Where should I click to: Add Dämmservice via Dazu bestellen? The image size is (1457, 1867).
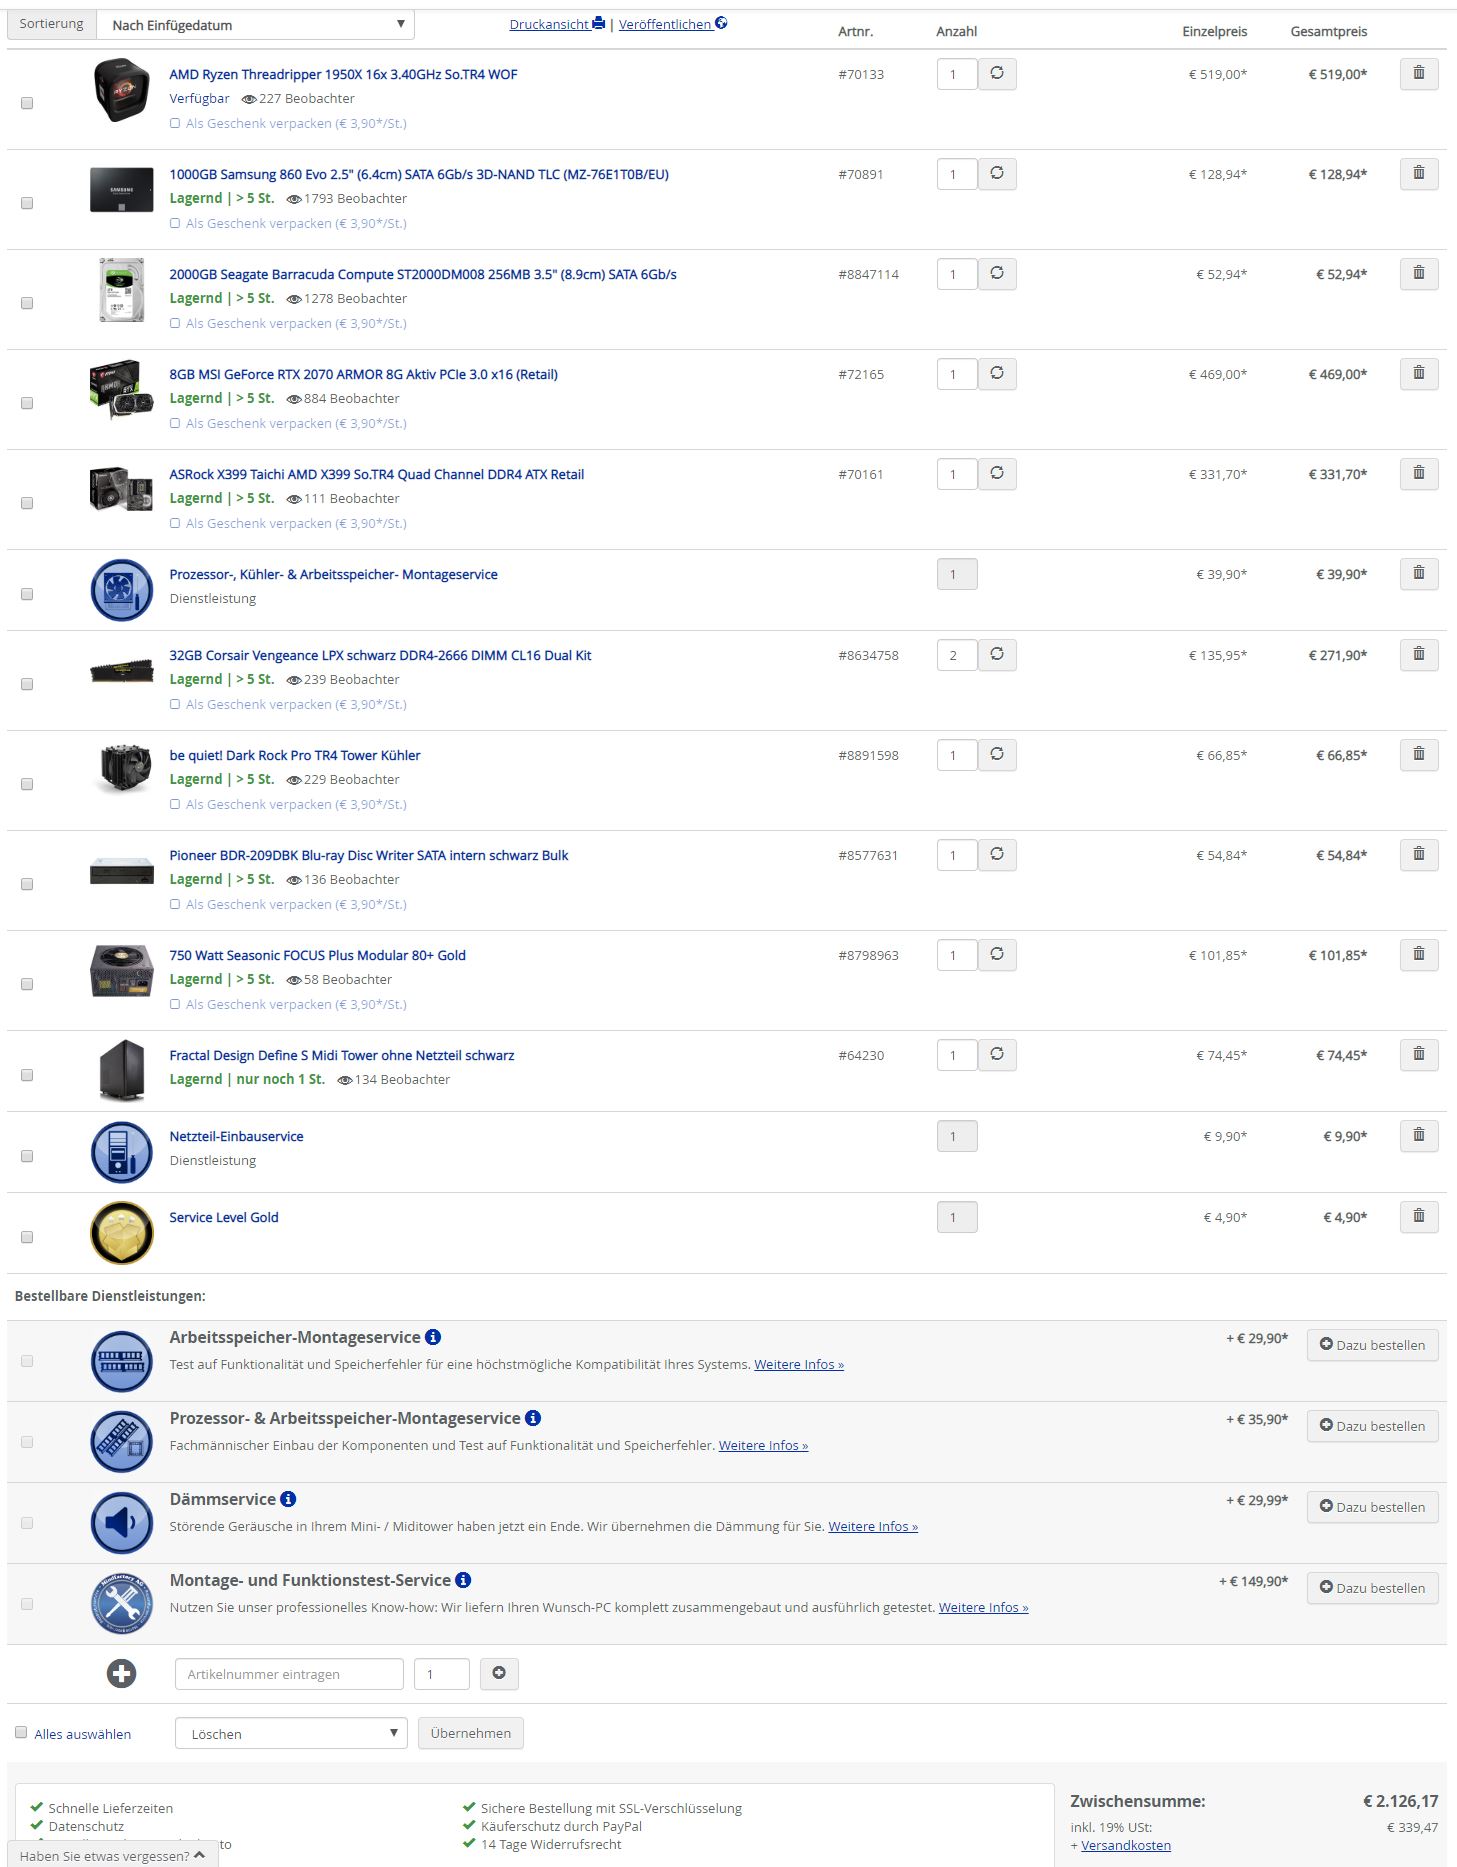pos(1372,1507)
